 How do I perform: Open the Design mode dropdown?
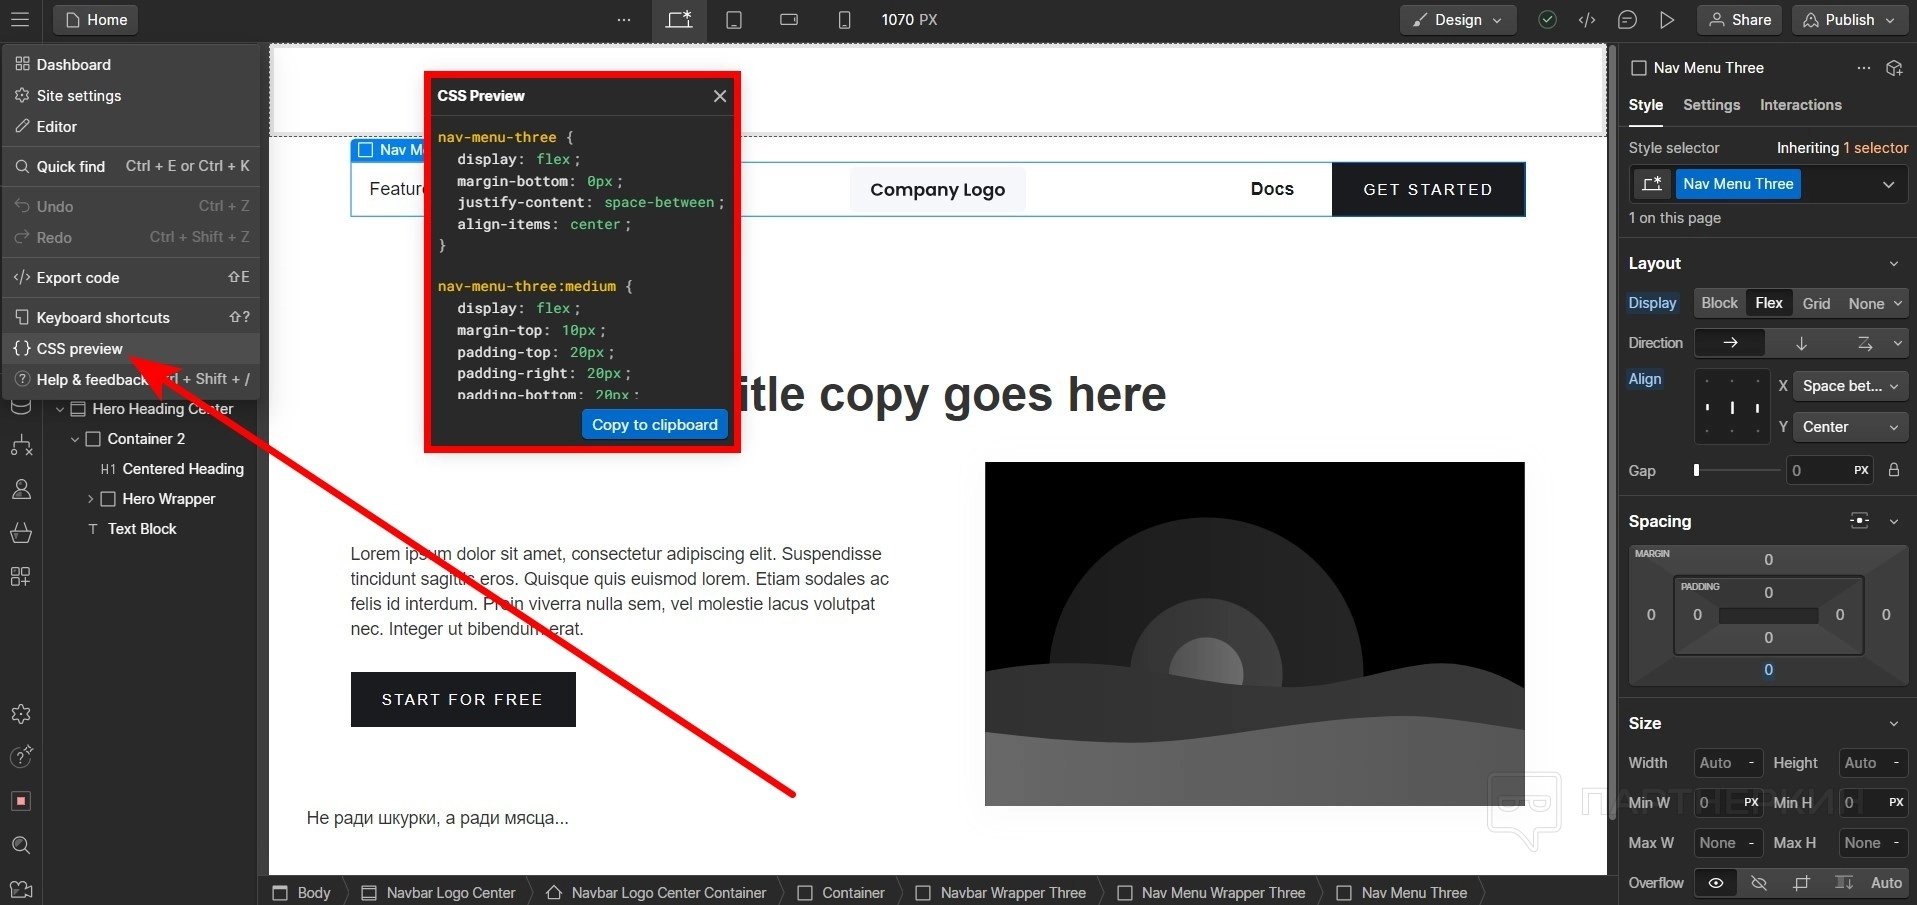tap(1458, 20)
